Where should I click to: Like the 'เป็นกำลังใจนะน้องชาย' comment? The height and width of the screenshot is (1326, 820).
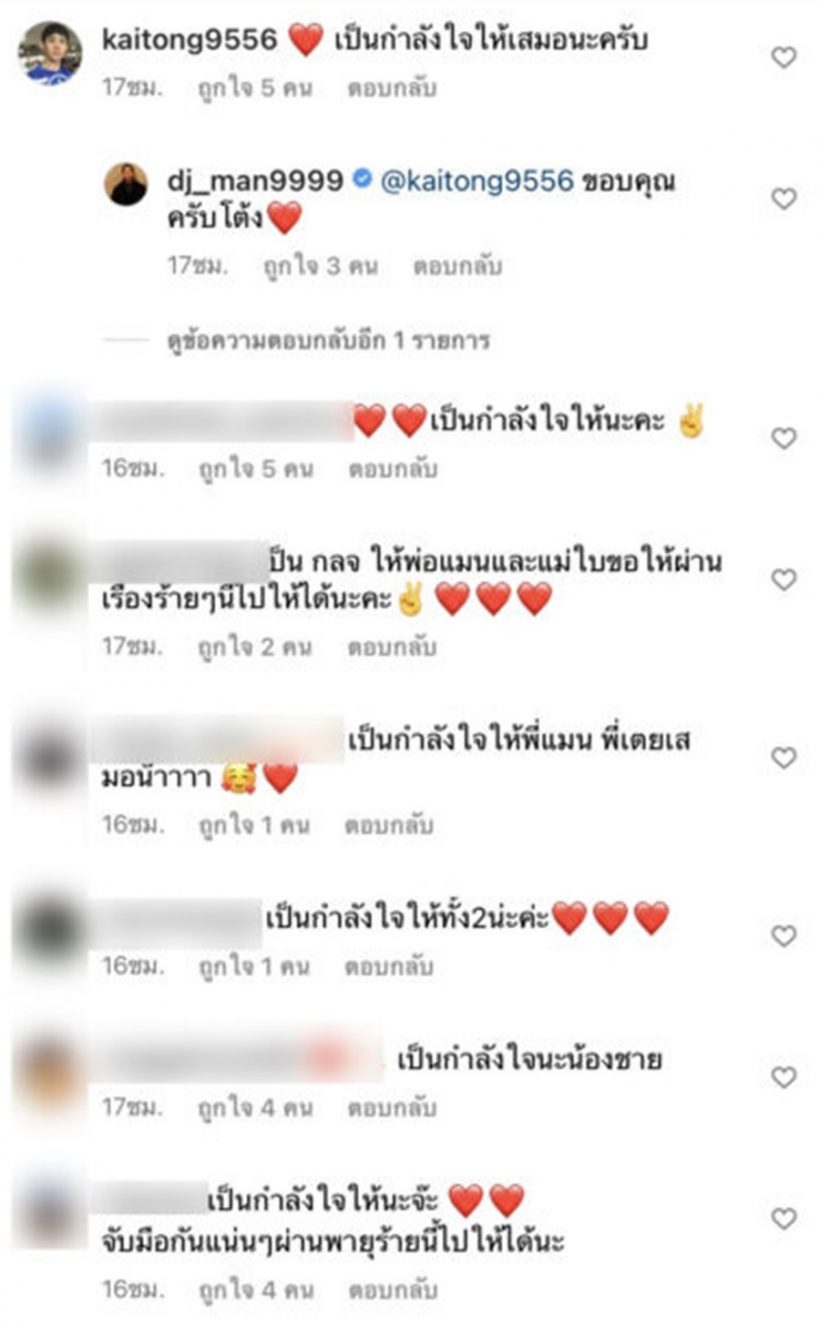(x=783, y=1077)
